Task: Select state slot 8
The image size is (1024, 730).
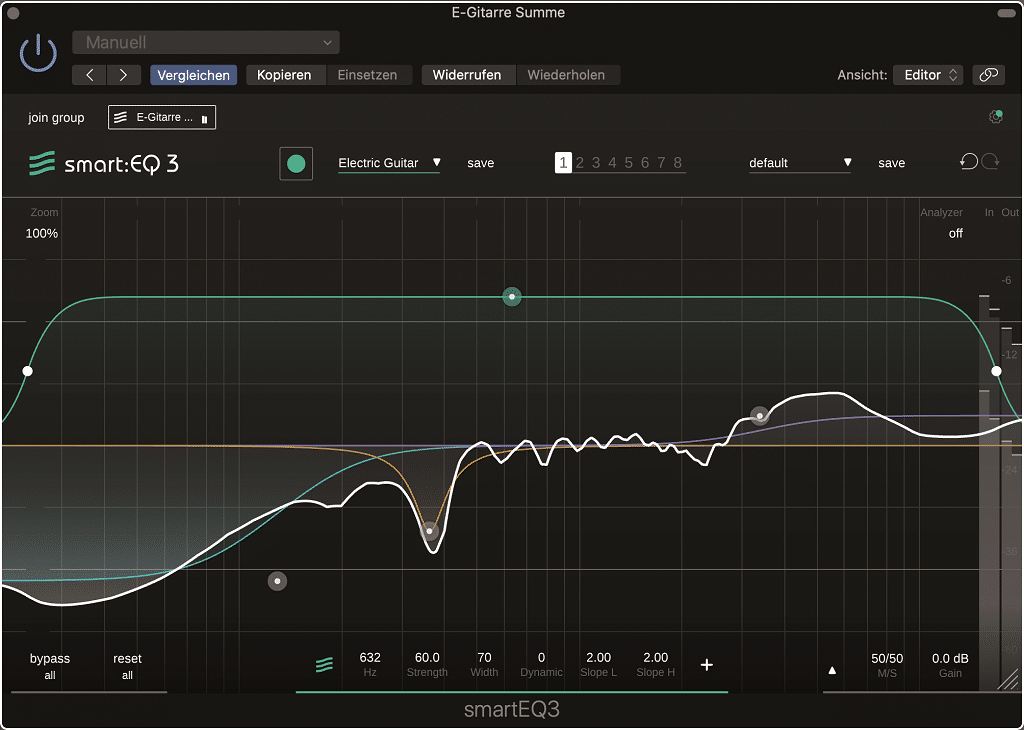Action: (678, 163)
